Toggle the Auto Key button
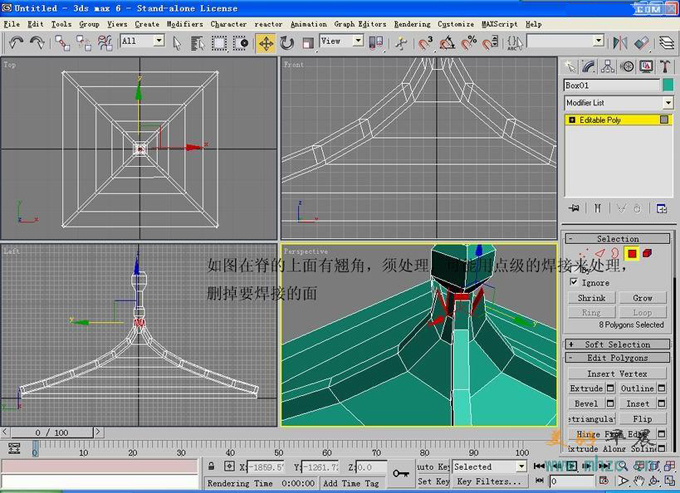The height and width of the screenshot is (493, 680). [432, 467]
